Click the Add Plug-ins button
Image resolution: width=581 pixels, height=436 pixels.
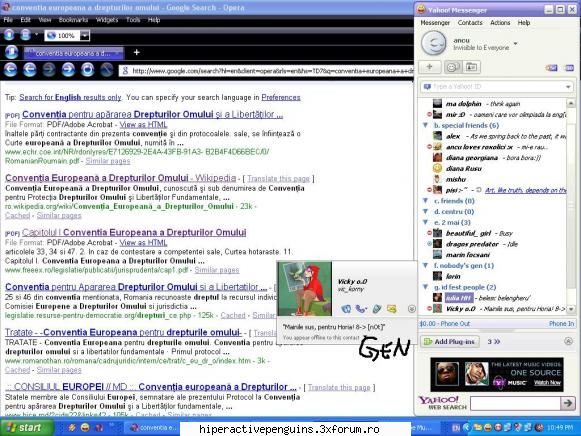[449, 342]
